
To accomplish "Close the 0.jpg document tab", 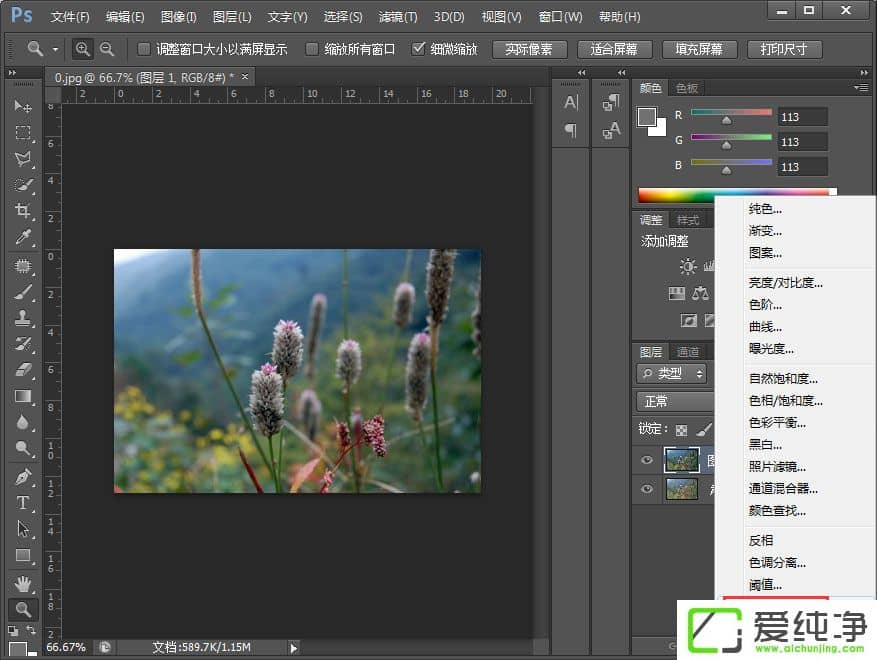I will tap(245, 77).
